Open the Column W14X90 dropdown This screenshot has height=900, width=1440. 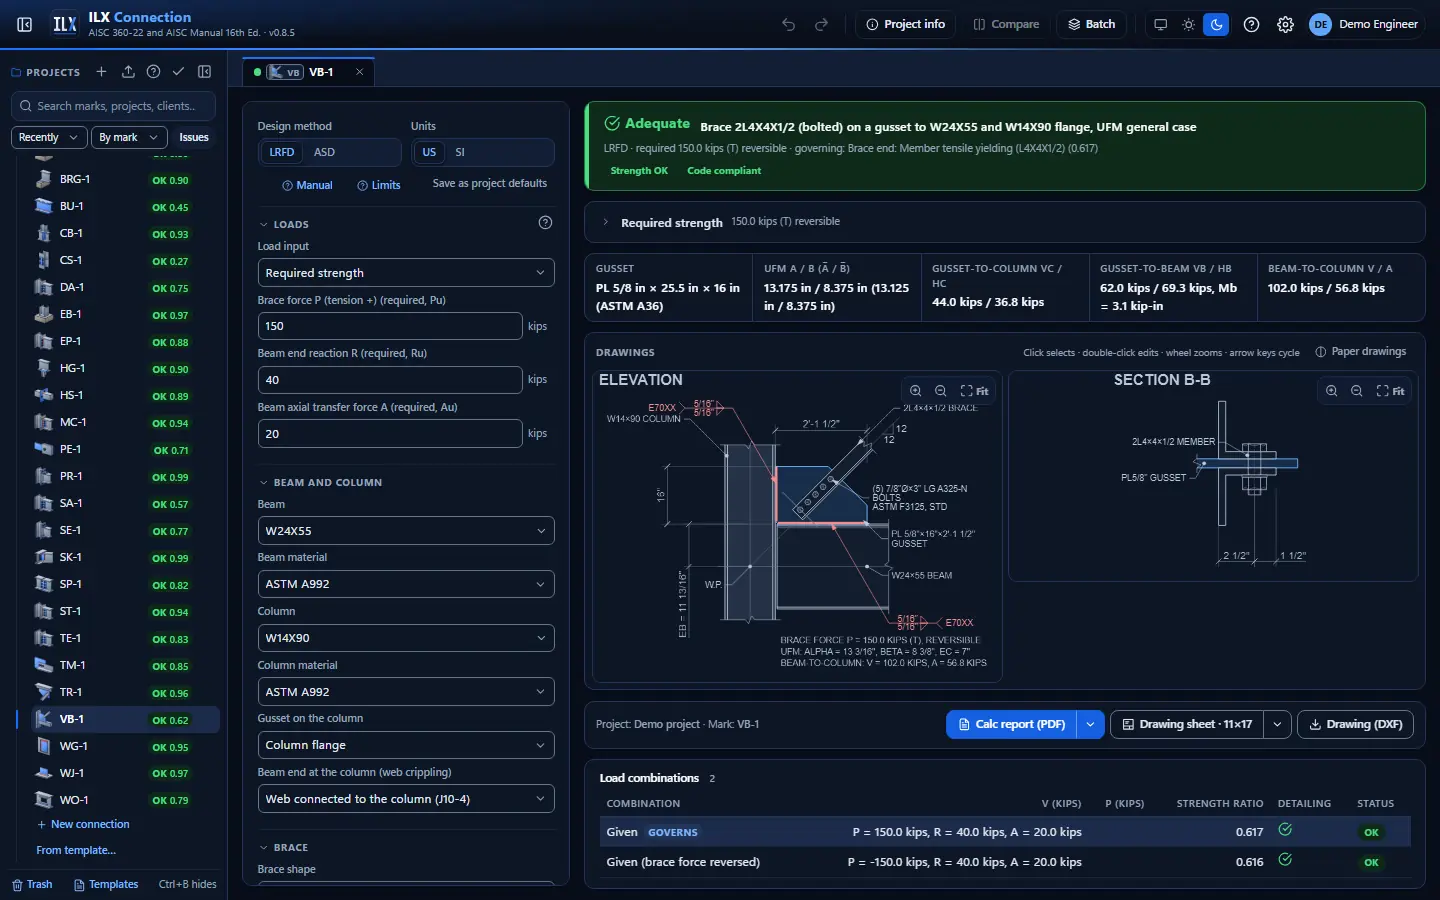[x=406, y=638]
